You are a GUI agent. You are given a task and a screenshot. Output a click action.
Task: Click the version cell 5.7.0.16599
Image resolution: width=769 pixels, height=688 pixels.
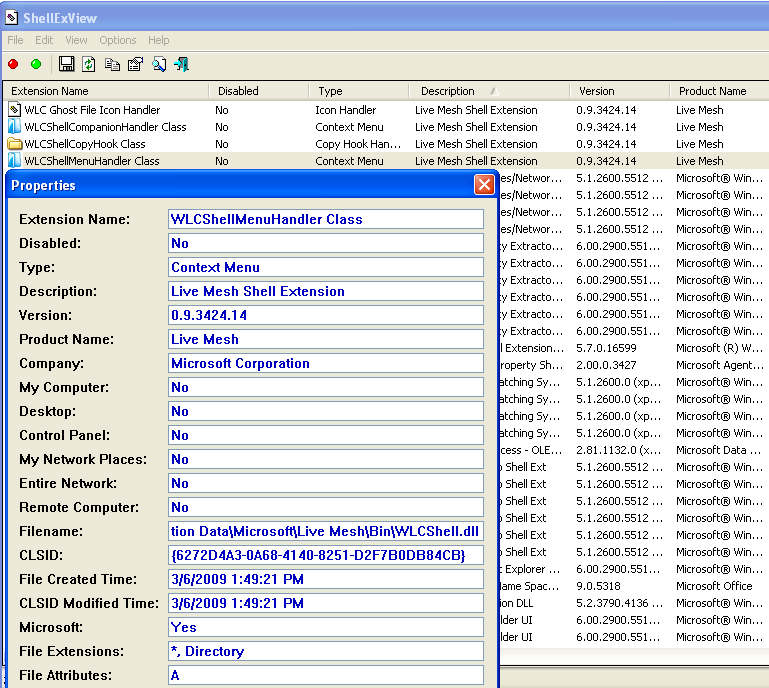(606, 348)
